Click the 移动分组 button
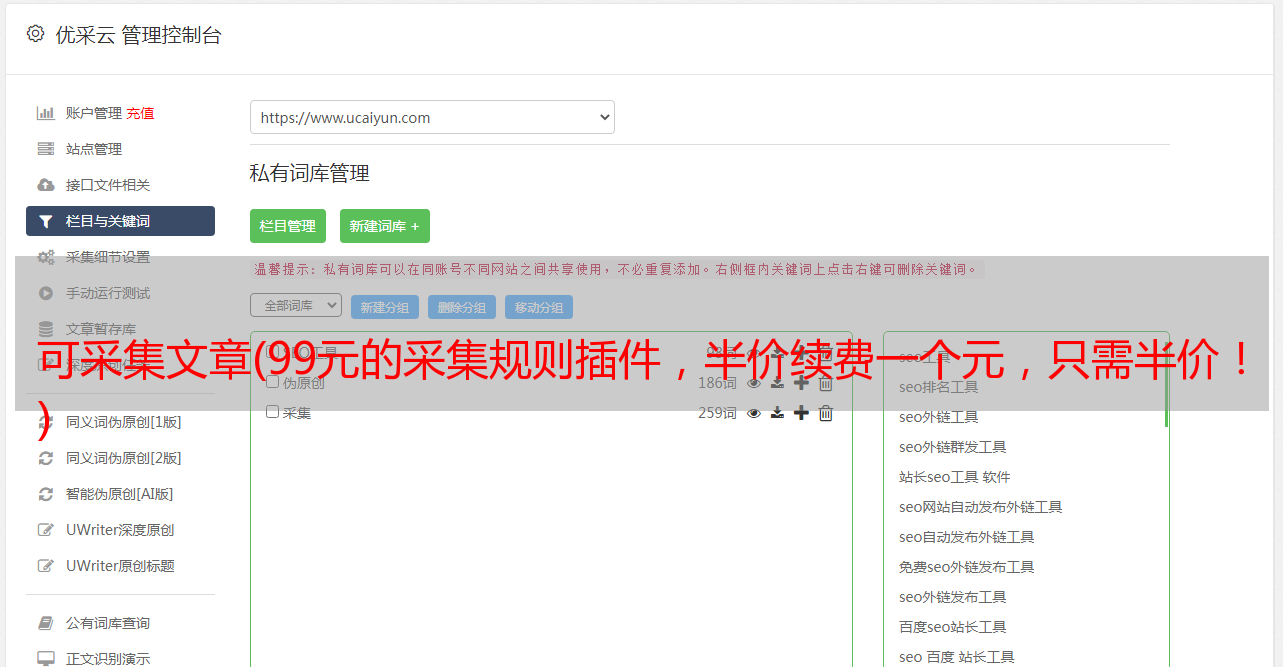 point(539,307)
